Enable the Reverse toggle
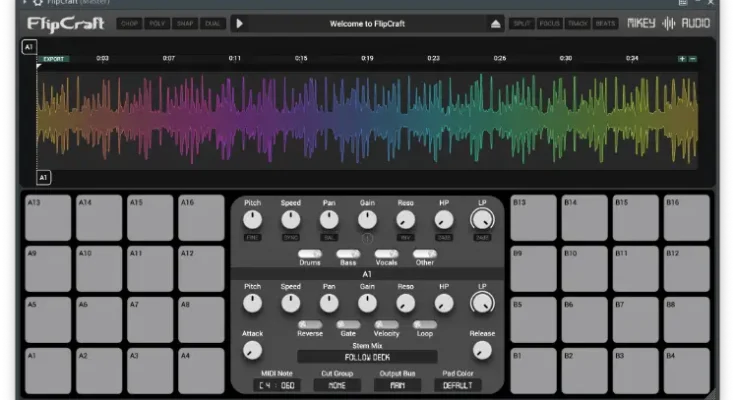 (x=309, y=325)
